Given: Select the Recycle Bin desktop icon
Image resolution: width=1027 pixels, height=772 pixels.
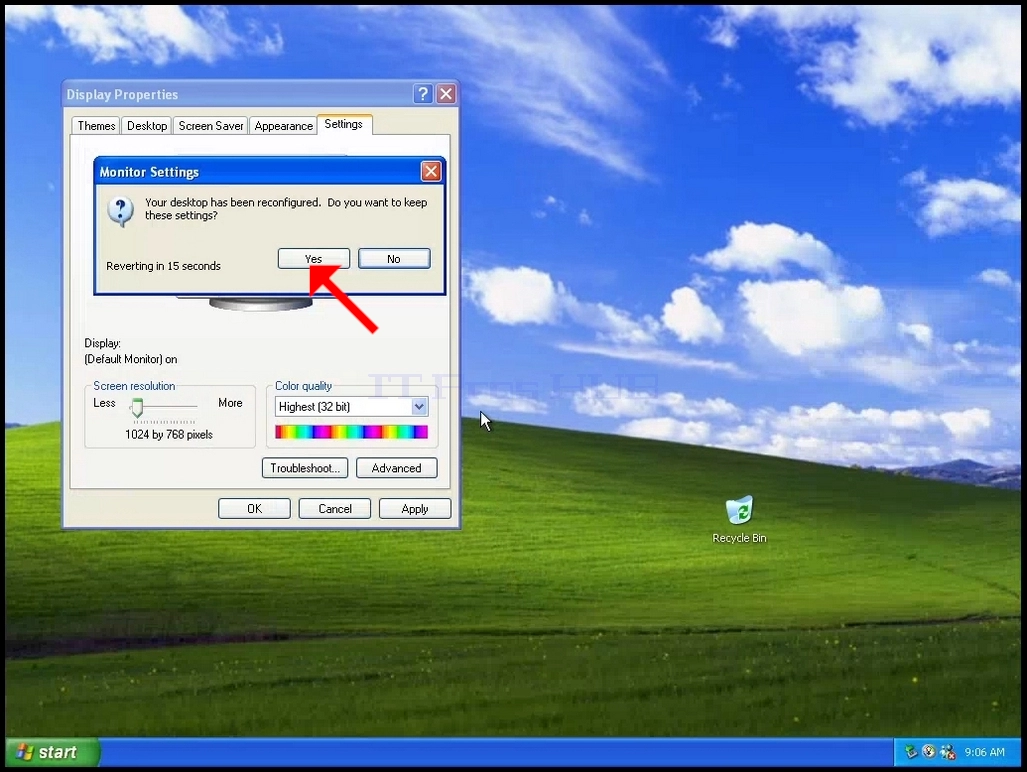Looking at the screenshot, I should [x=739, y=520].
